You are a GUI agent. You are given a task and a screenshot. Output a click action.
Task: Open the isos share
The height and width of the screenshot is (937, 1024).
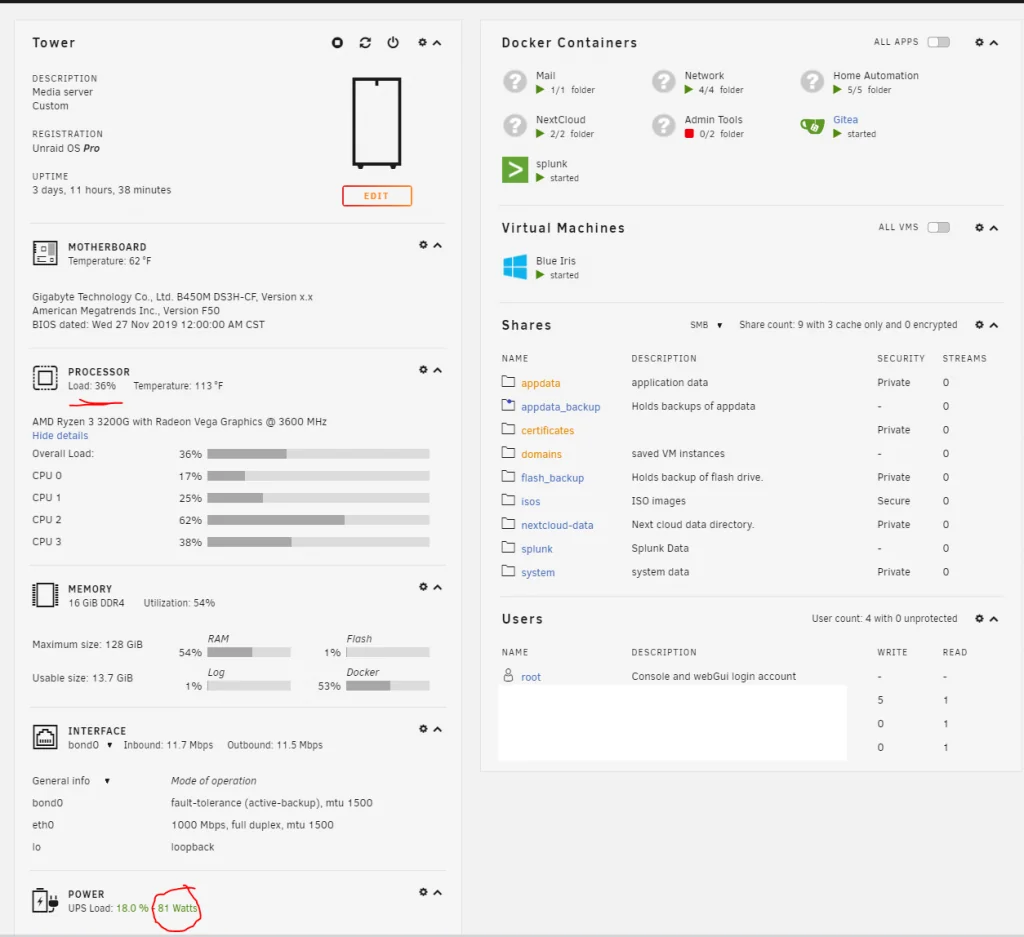530,501
